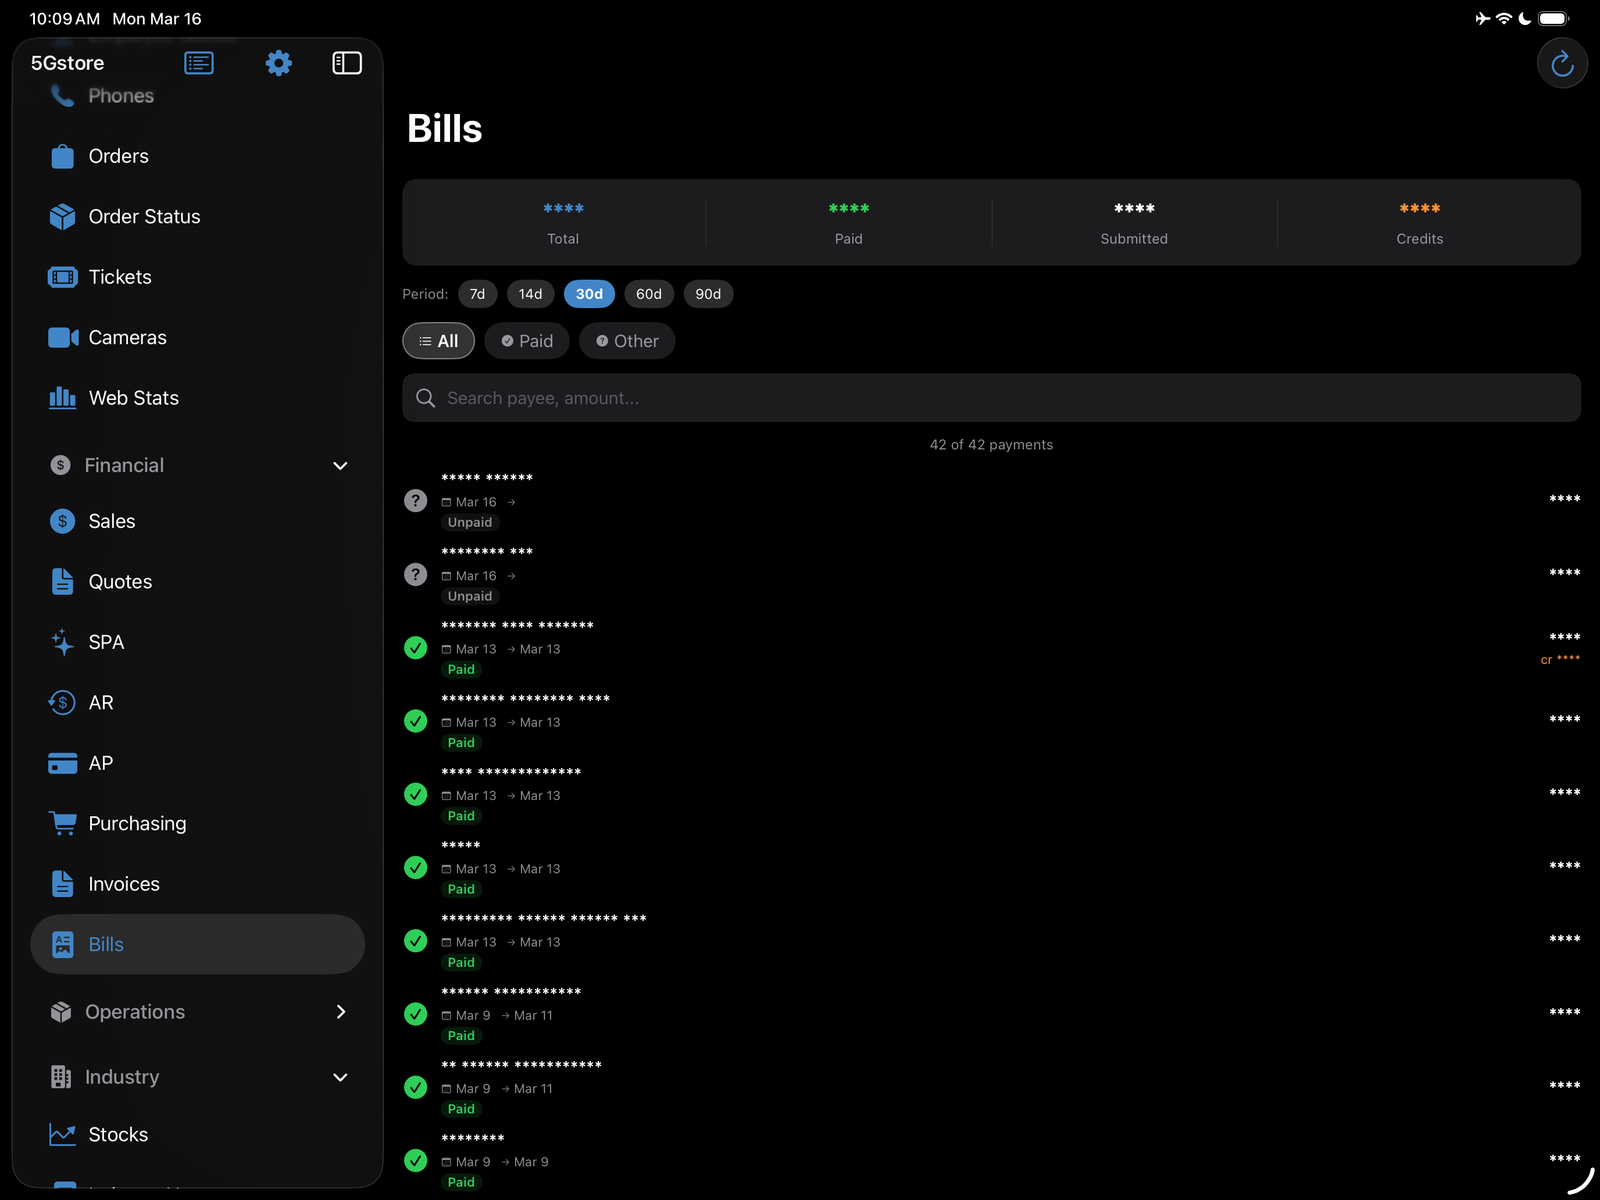Click the AR section icon
The height and width of the screenshot is (1200, 1600).
click(61, 702)
